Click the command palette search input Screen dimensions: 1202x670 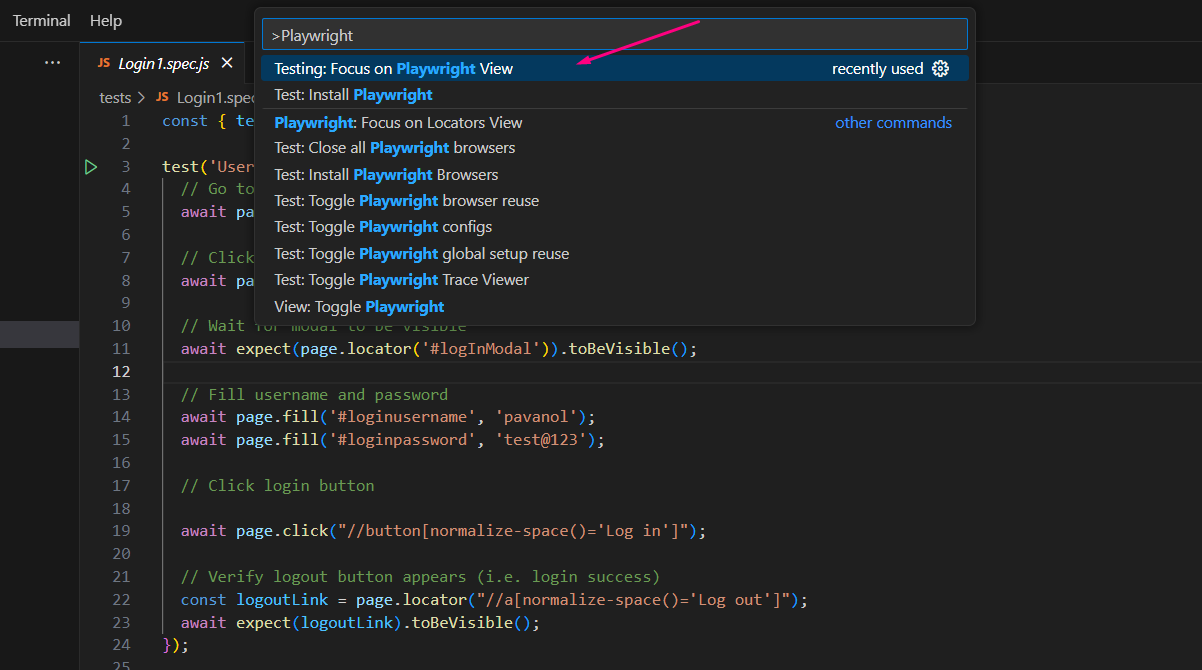click(614, 35)
